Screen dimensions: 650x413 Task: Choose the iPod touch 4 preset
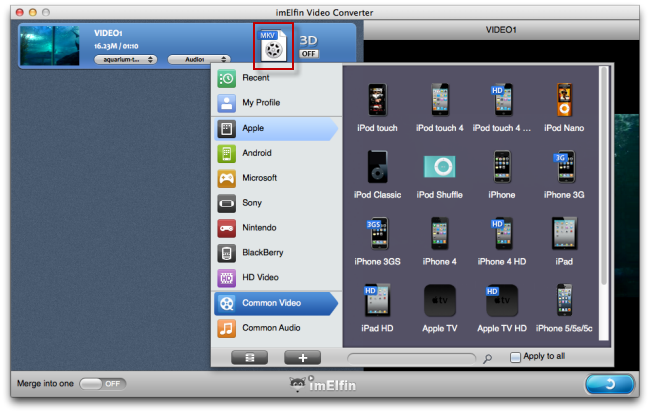tap(439, 107)
